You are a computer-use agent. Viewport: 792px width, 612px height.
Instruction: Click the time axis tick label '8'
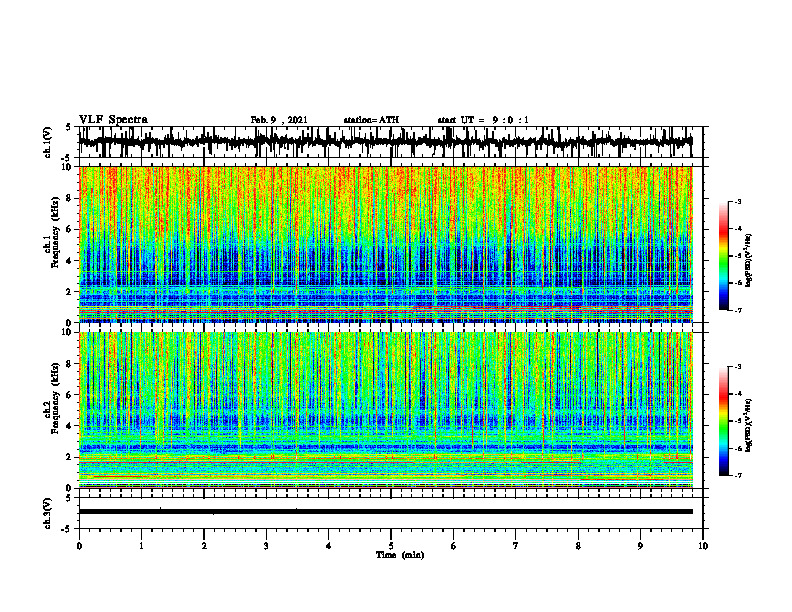pyautogui.click(x=578, y=546)
